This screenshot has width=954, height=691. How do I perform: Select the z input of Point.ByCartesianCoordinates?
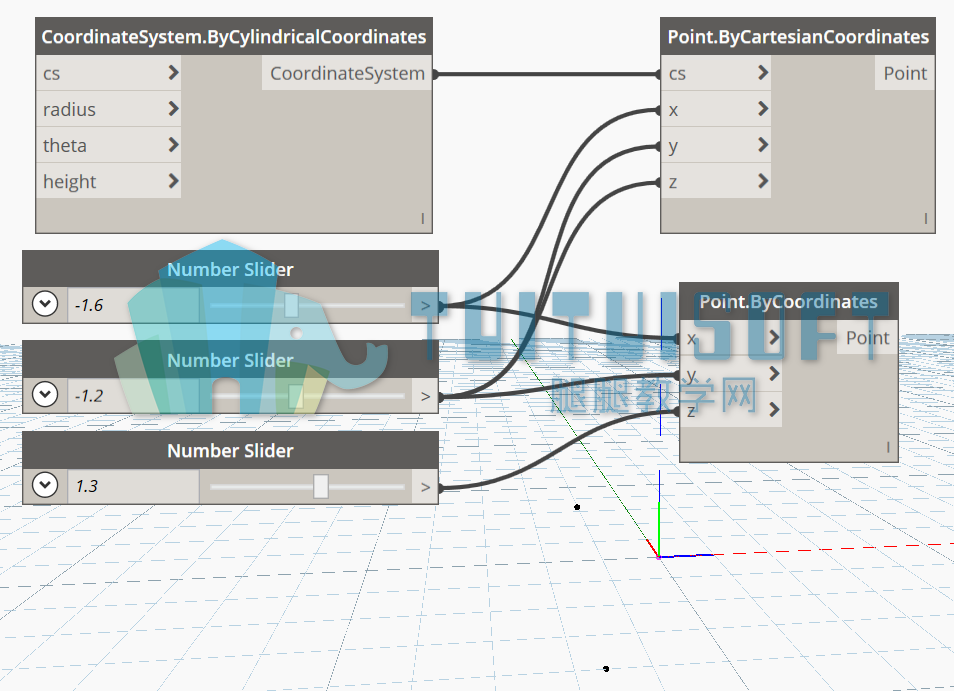tap(716, 181)
